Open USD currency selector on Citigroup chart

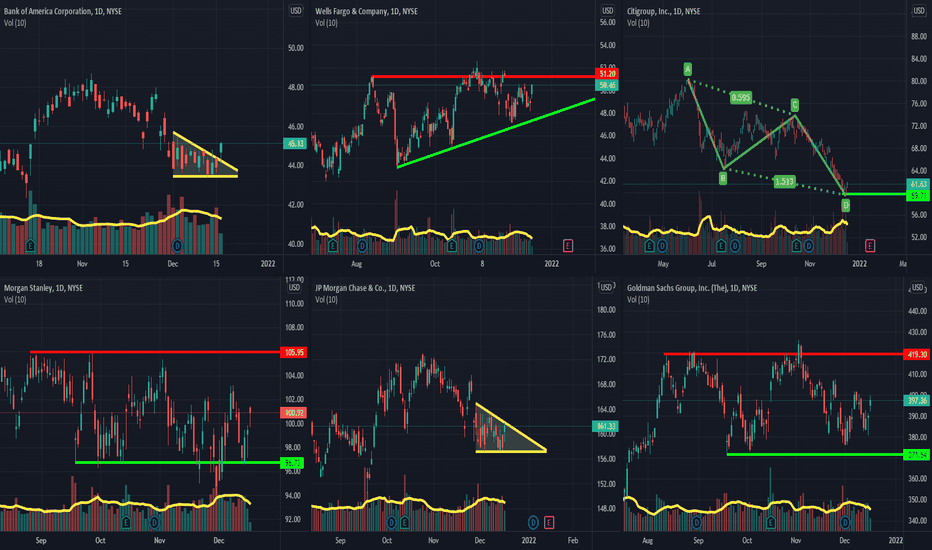coord(918,11)
